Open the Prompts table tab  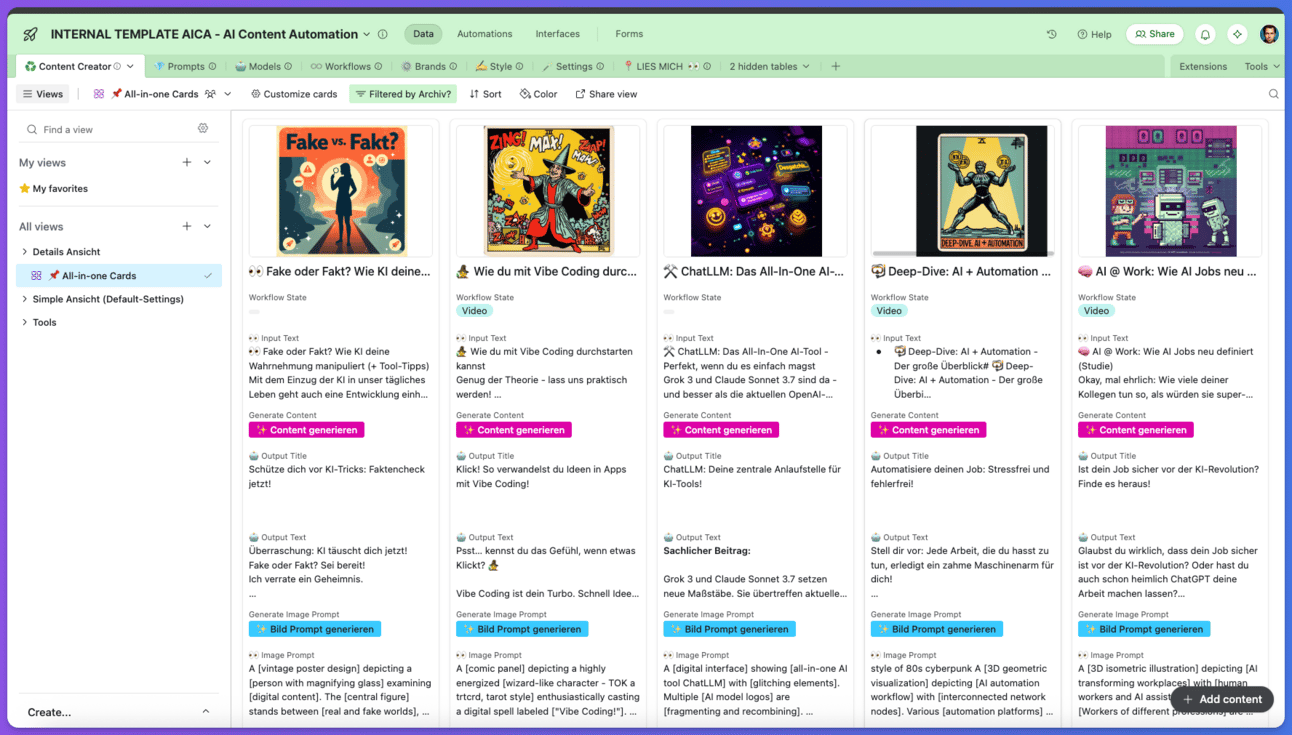185,67
